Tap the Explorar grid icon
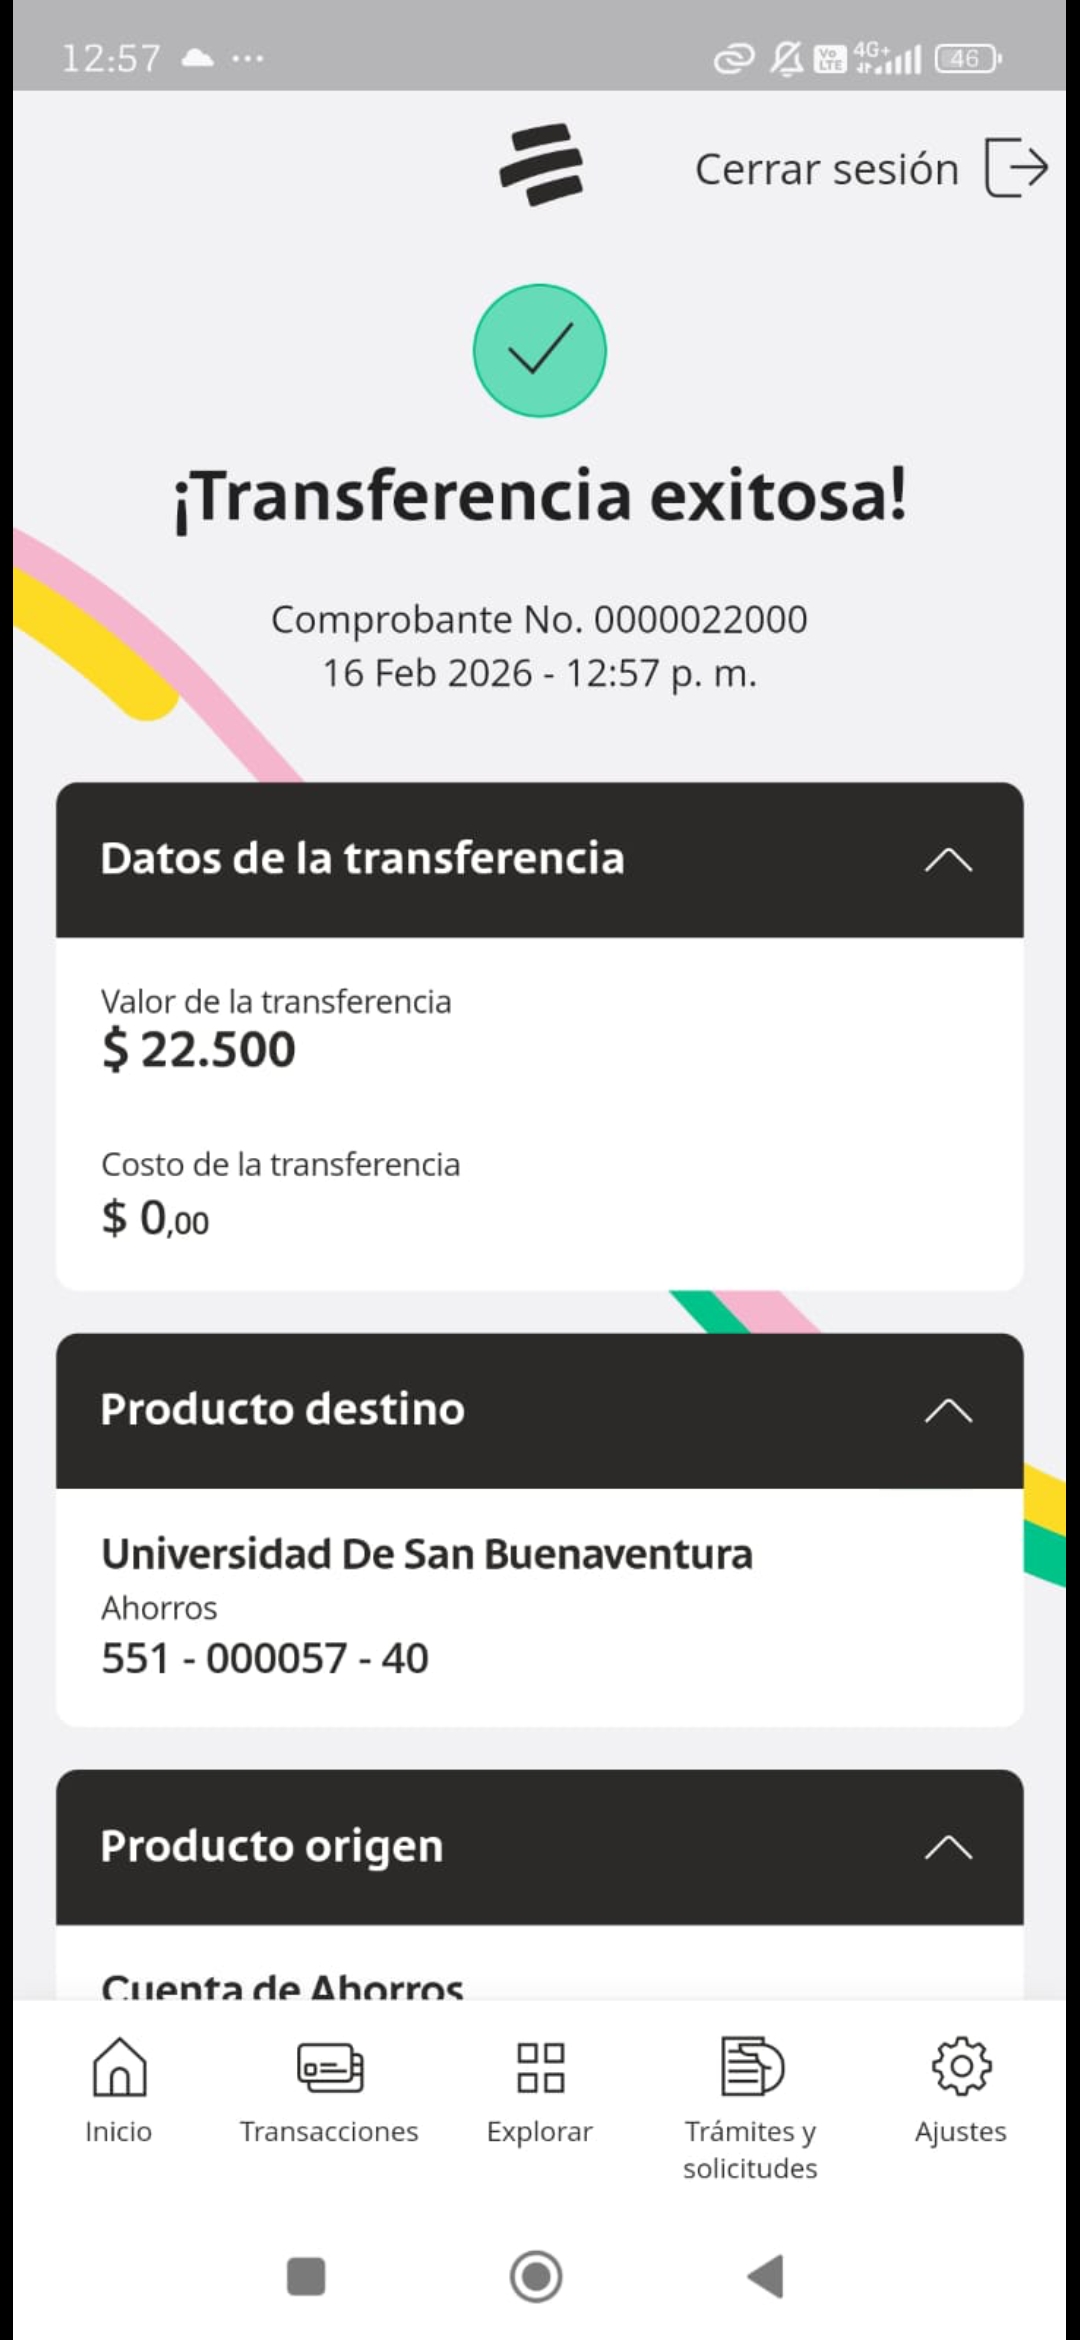1080x2340 pixels. pos(540,2067)
